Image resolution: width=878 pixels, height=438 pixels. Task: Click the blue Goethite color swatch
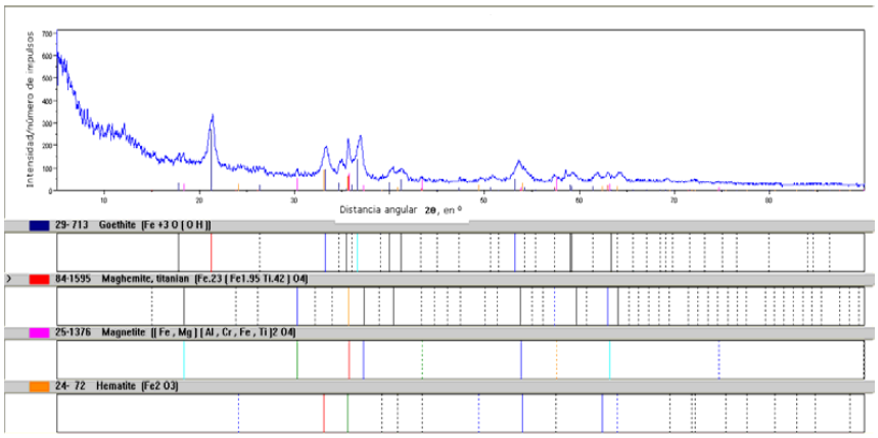pyautogui.click(x=41, y=225)
